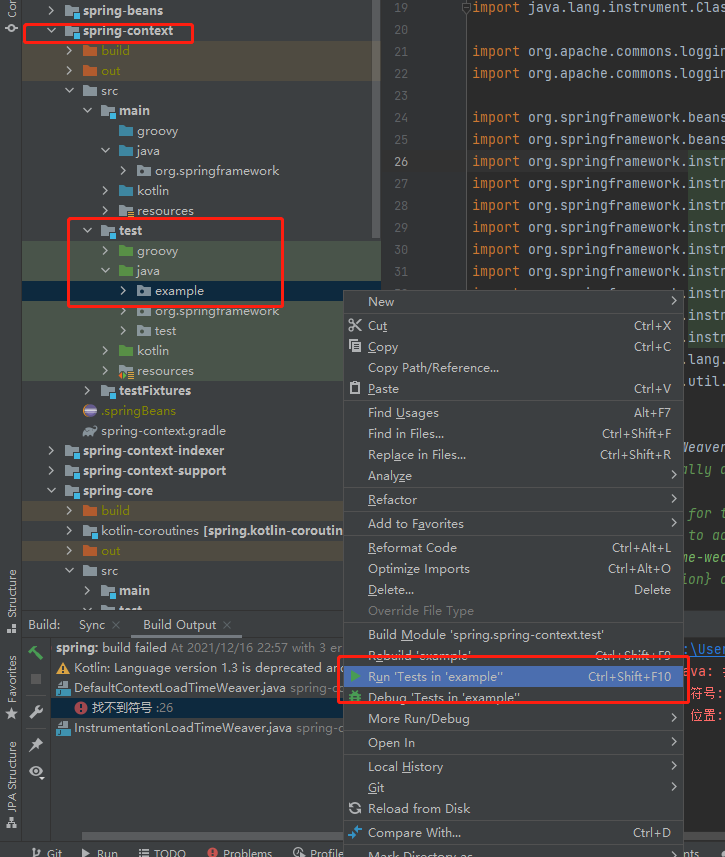The image size is (725, 857).
Task: Expand the New submenu
Action: [x=513, y=302]
